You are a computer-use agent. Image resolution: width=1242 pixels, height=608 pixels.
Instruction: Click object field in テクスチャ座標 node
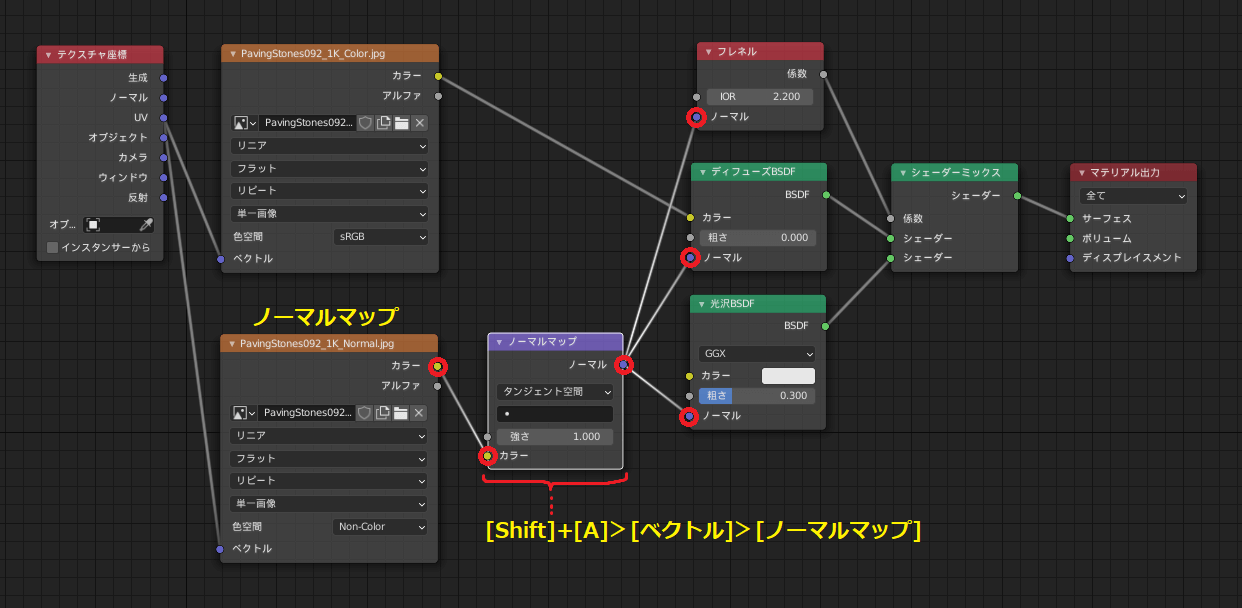point(109,225)
